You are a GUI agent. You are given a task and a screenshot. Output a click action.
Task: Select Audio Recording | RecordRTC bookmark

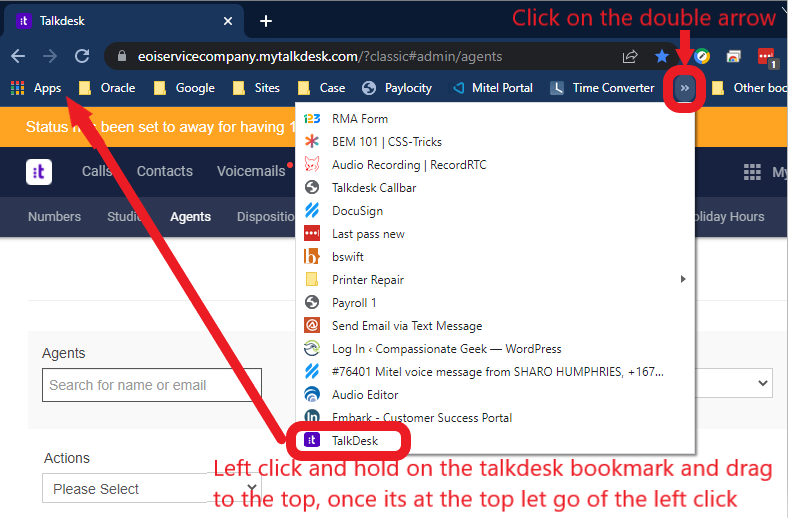[x=495, y=165]
